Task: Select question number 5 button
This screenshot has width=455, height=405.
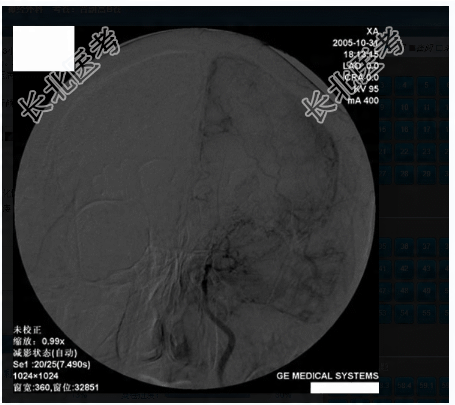Action: (426, 85)
